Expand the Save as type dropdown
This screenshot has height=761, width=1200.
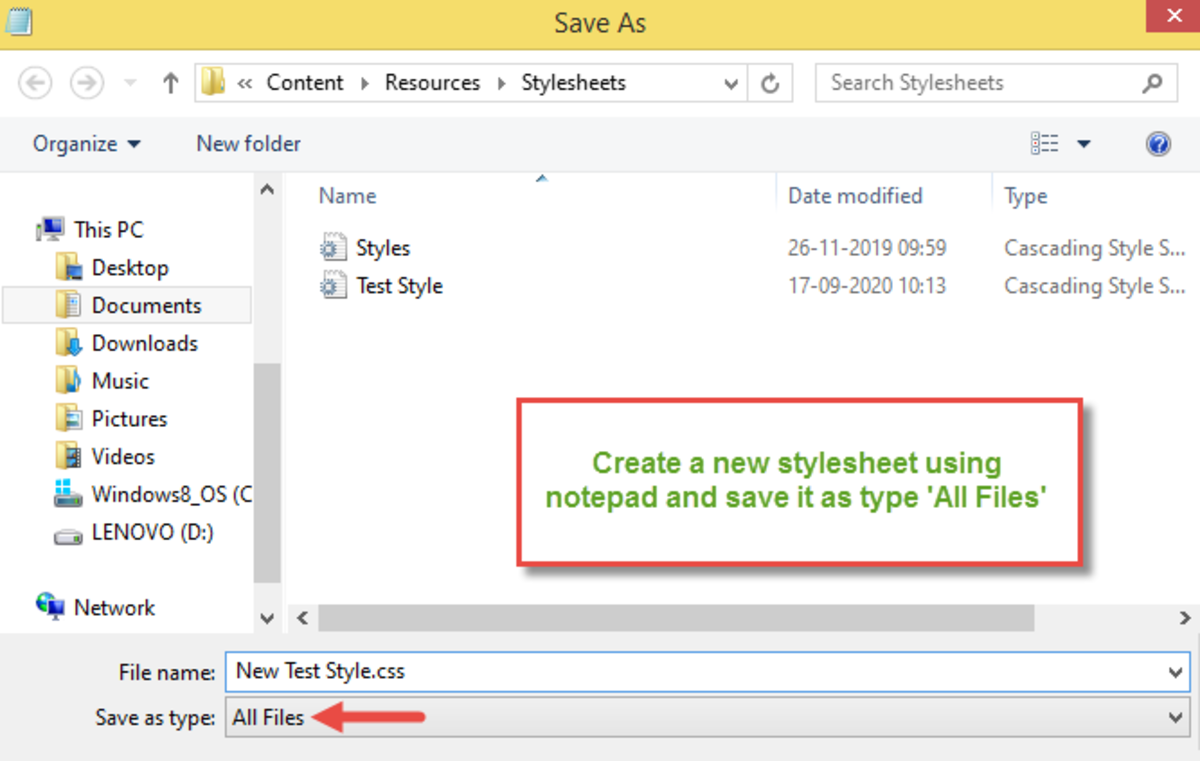point(1176,717)
